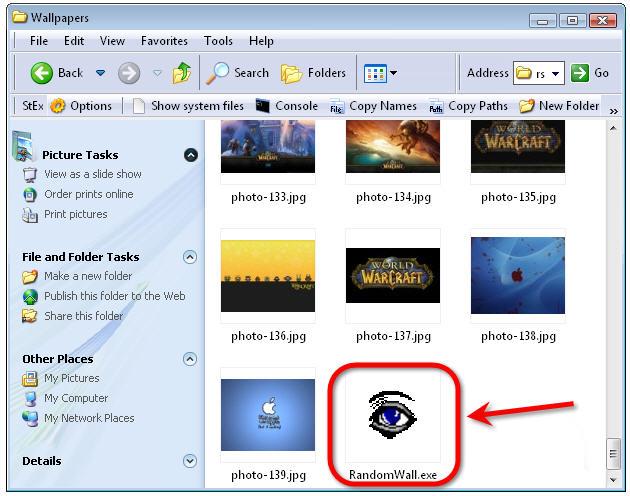Click the green Go button
Image resolution: width=630 pixels, height=496 pixels.
click(x=590, y=73)
